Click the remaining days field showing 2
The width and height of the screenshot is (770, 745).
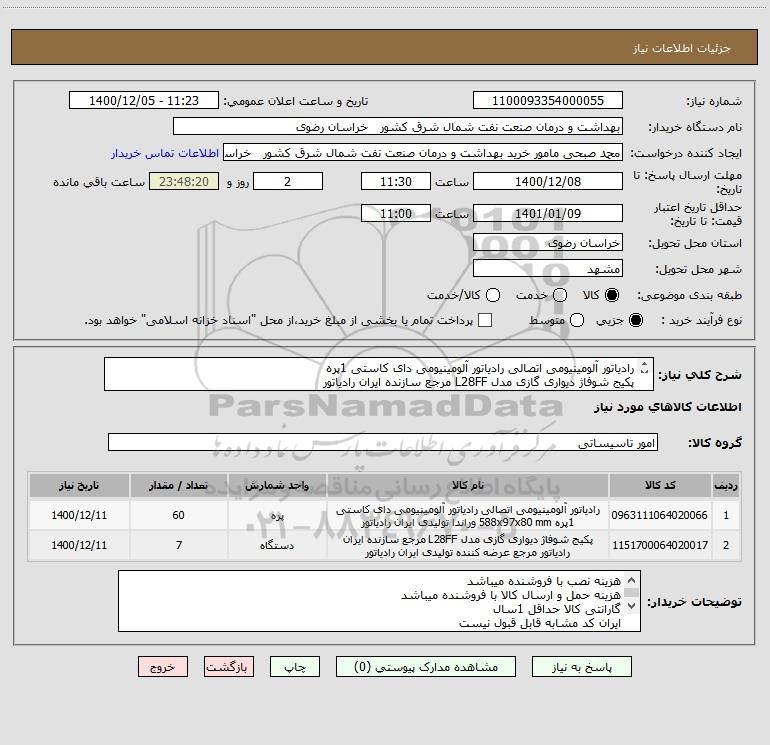point(288,181)
